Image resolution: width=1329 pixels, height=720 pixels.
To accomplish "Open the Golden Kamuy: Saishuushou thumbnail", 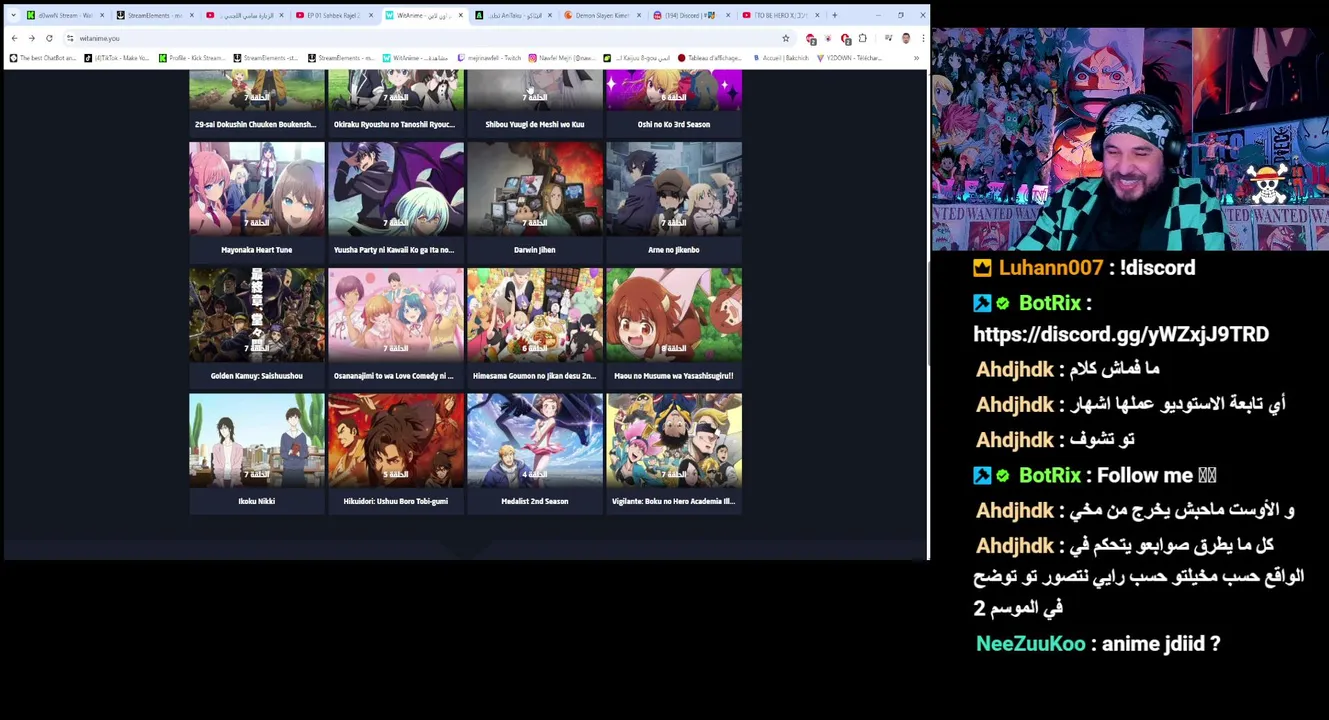I will tap(257, 314).
